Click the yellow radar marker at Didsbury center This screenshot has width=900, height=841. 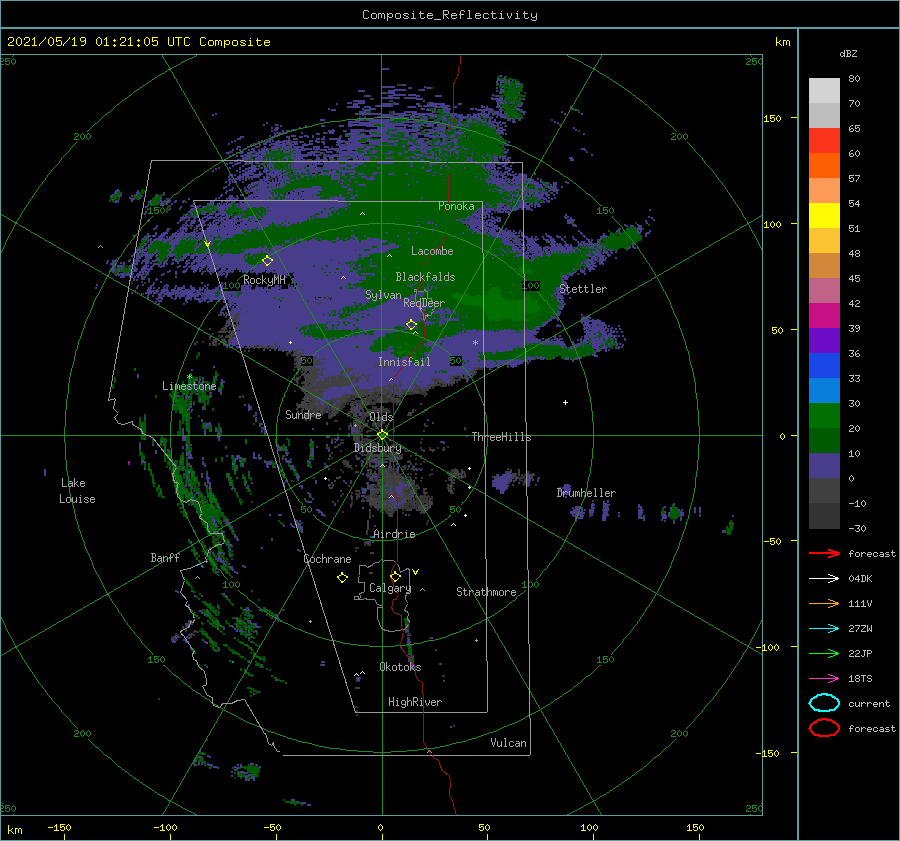pyautogui.click(x=382, y=435)
